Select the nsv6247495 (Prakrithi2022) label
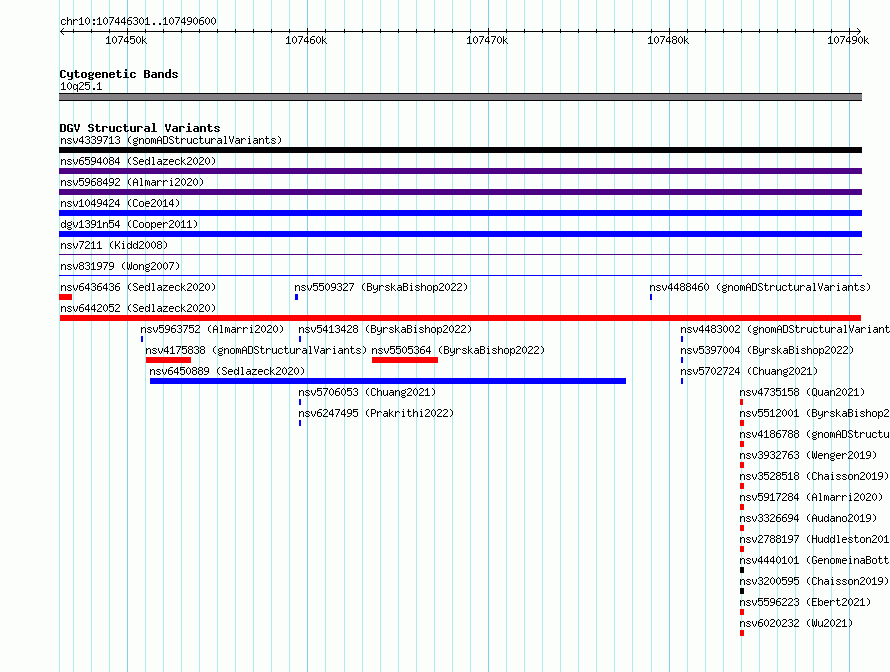Image resolution: width=890 pixels, height=672 pixels. coord(376,413)
